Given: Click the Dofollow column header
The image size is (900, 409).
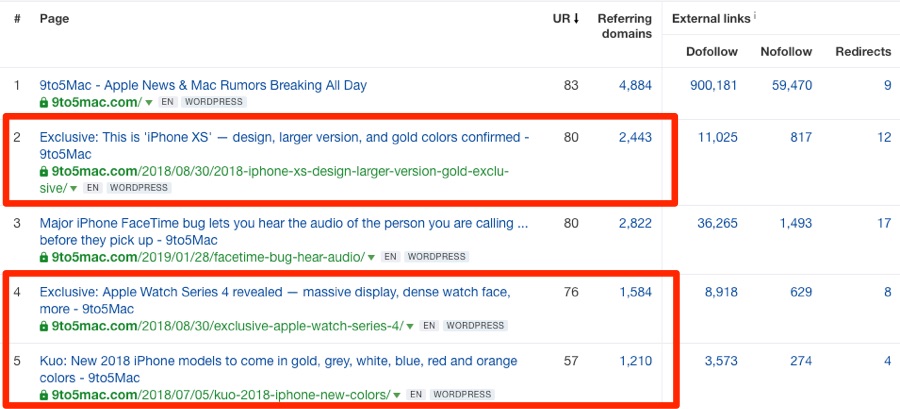Looking at the screenshot, I should tap(712, 52).
